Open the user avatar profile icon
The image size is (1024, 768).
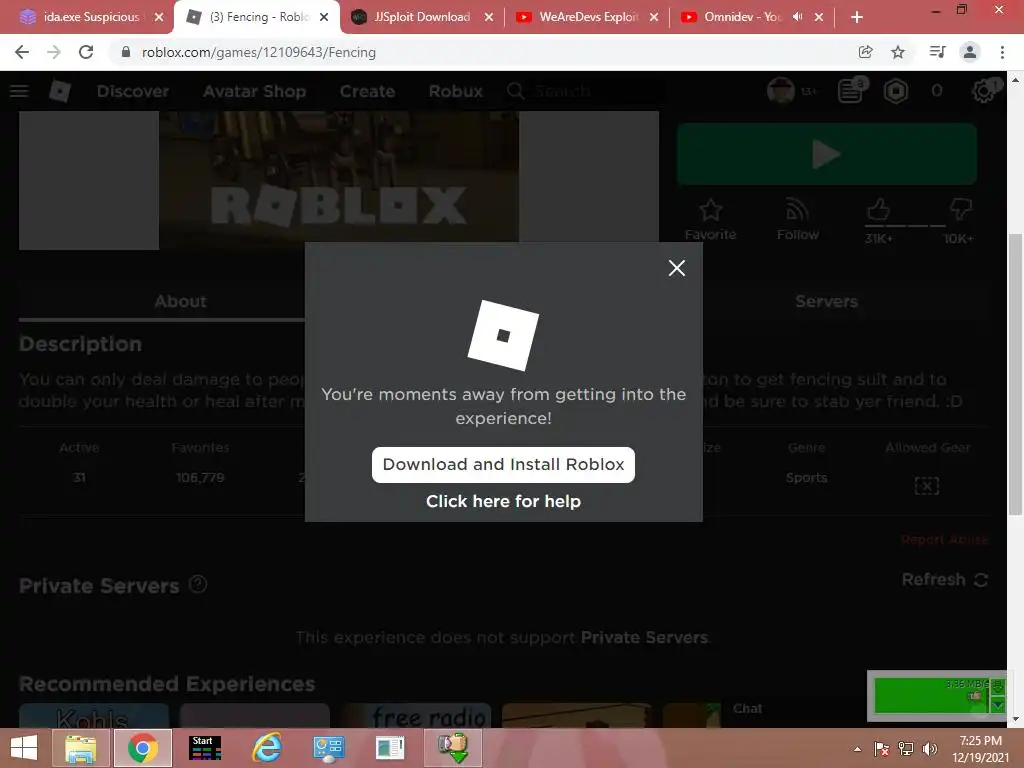[781, 91]
